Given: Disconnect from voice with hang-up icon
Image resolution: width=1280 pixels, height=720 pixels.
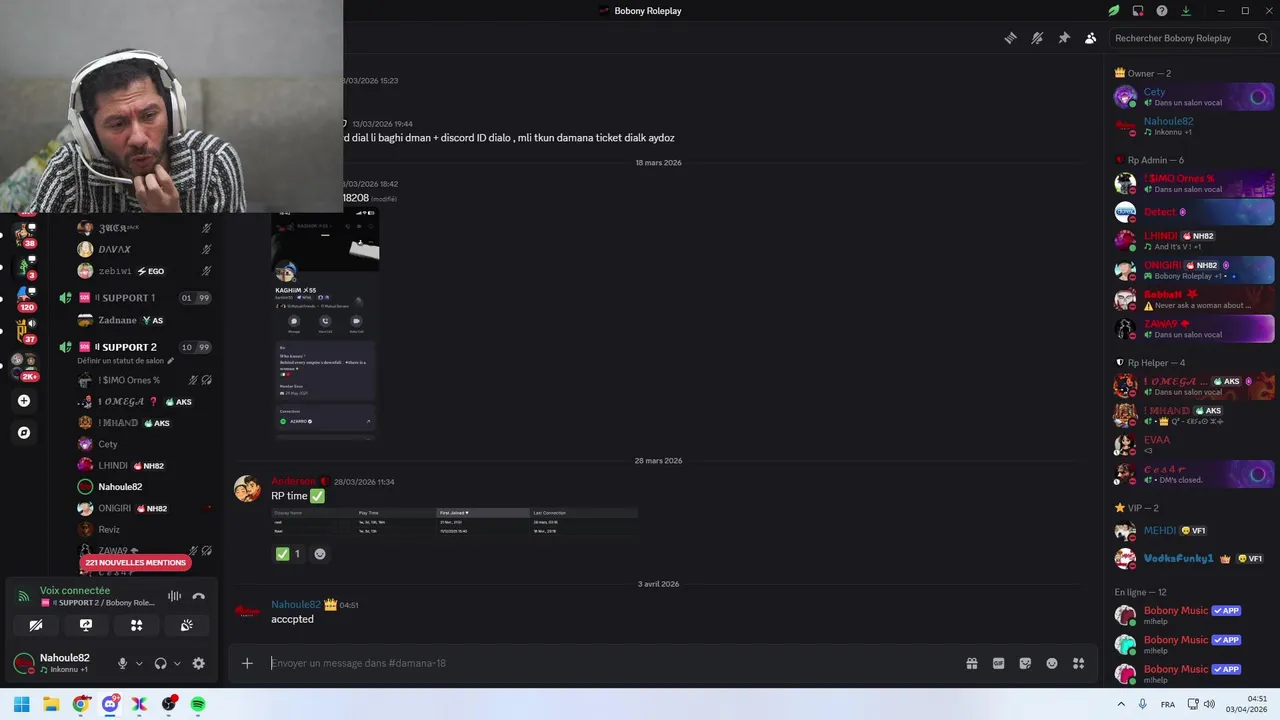Looking at the screenshot, I should 198,596.
